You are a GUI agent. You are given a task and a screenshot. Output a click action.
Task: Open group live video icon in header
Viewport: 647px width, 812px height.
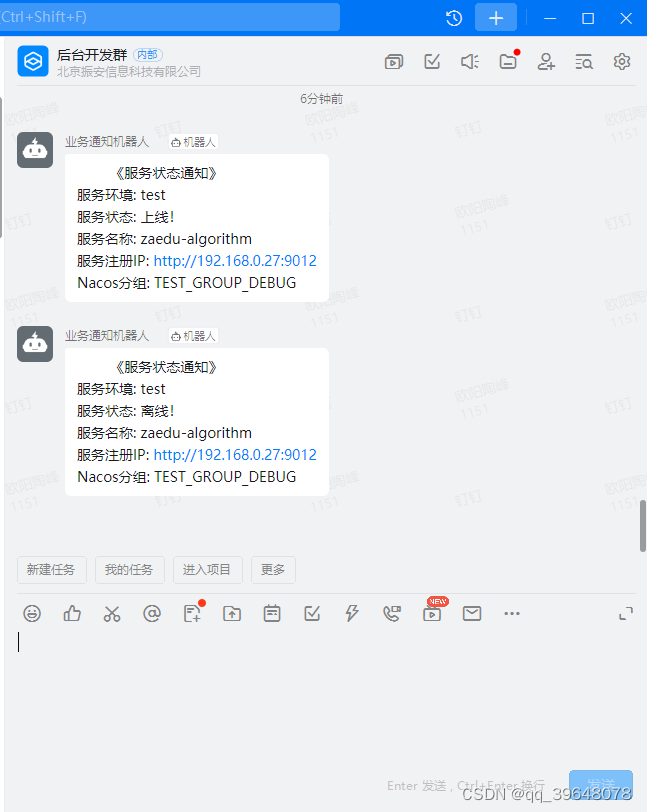[394, 62]
